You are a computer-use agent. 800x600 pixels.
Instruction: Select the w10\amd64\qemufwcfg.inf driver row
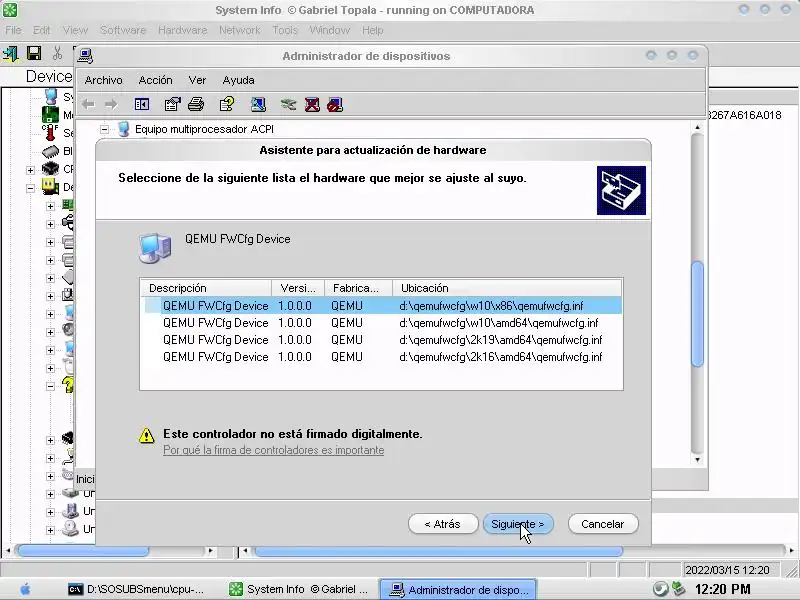381,323
